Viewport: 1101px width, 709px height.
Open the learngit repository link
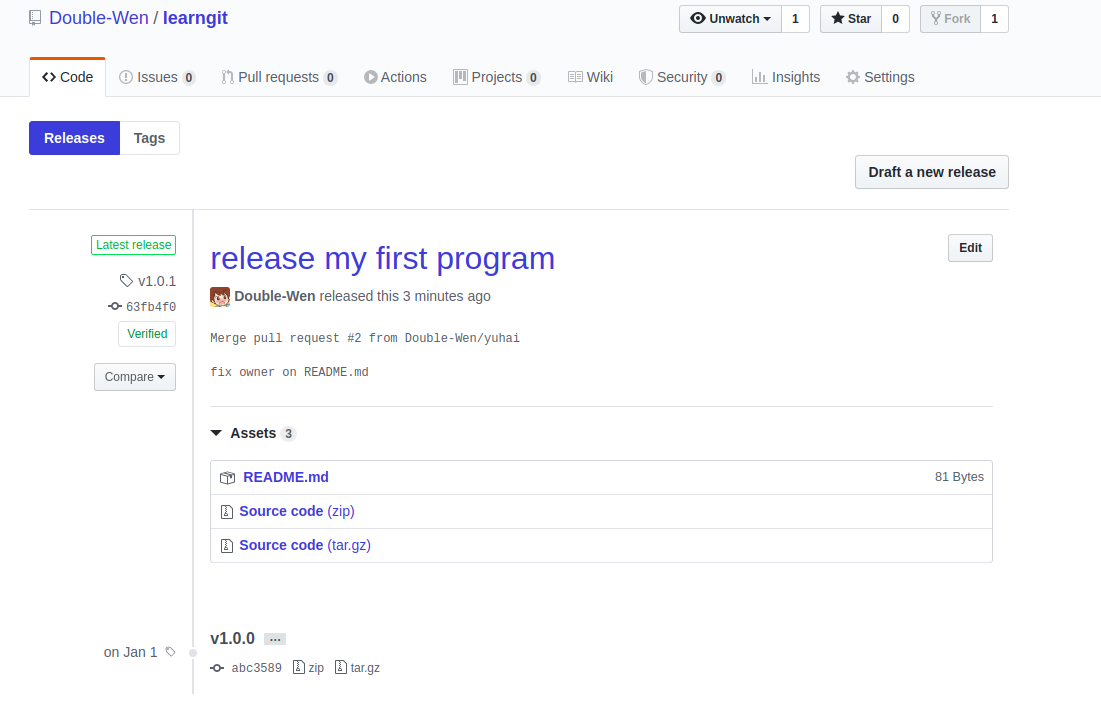tap(195, 18)
